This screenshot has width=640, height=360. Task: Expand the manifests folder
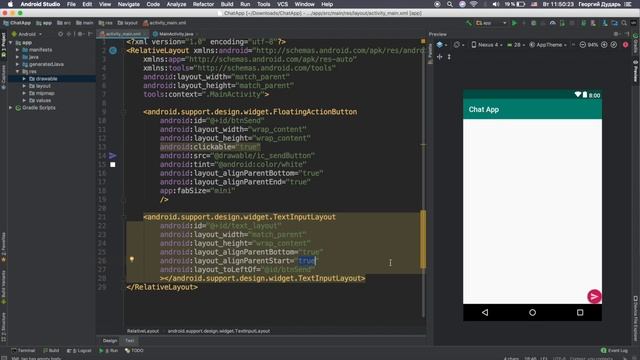[x=18, y=50]
